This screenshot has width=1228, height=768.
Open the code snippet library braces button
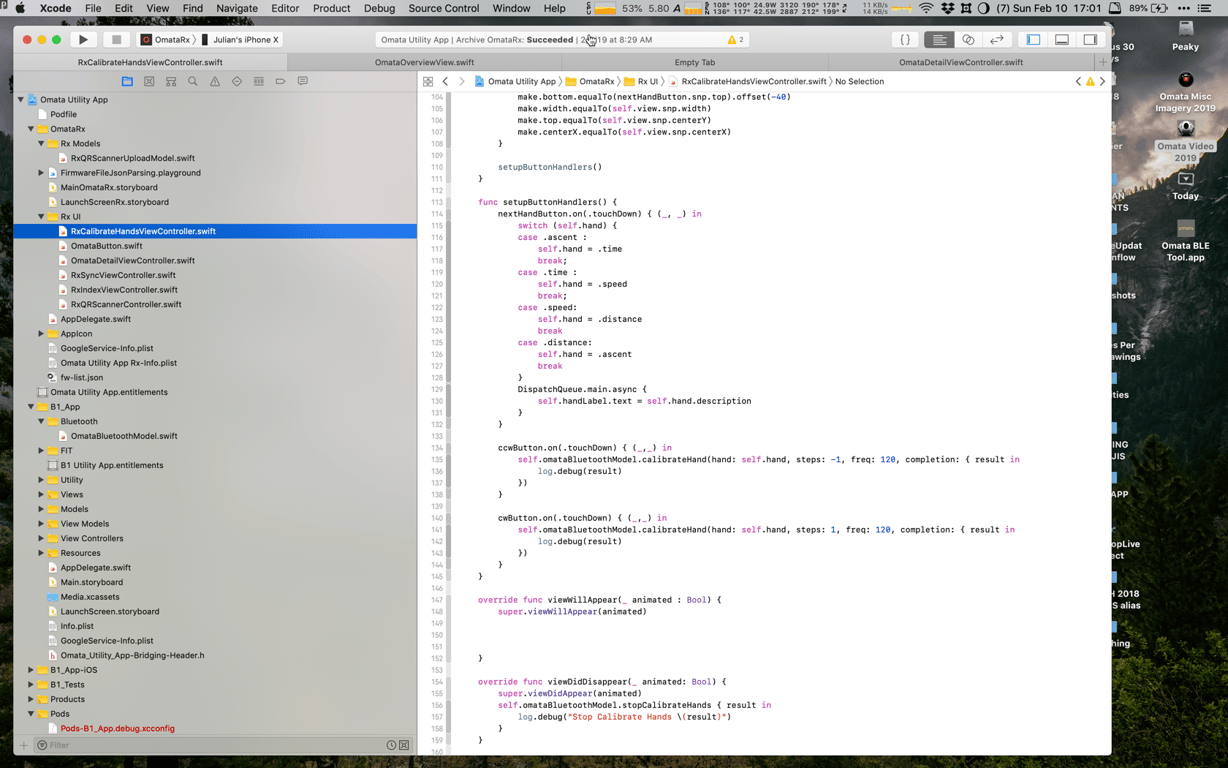click(905, 40)
